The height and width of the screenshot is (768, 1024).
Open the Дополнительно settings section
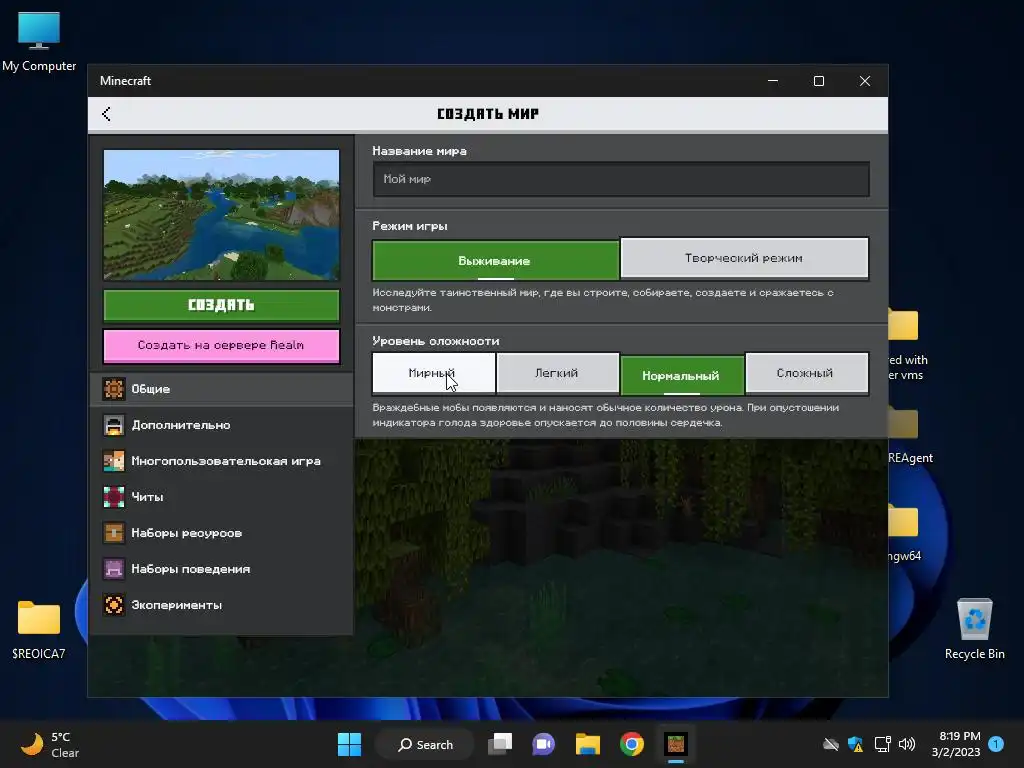(221, 425)
